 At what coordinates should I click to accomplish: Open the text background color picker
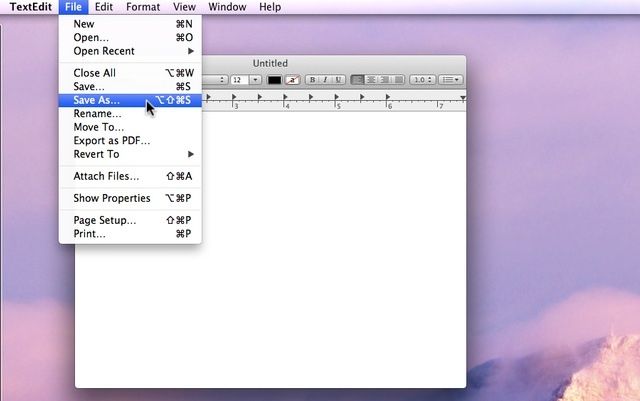point(292,79)
